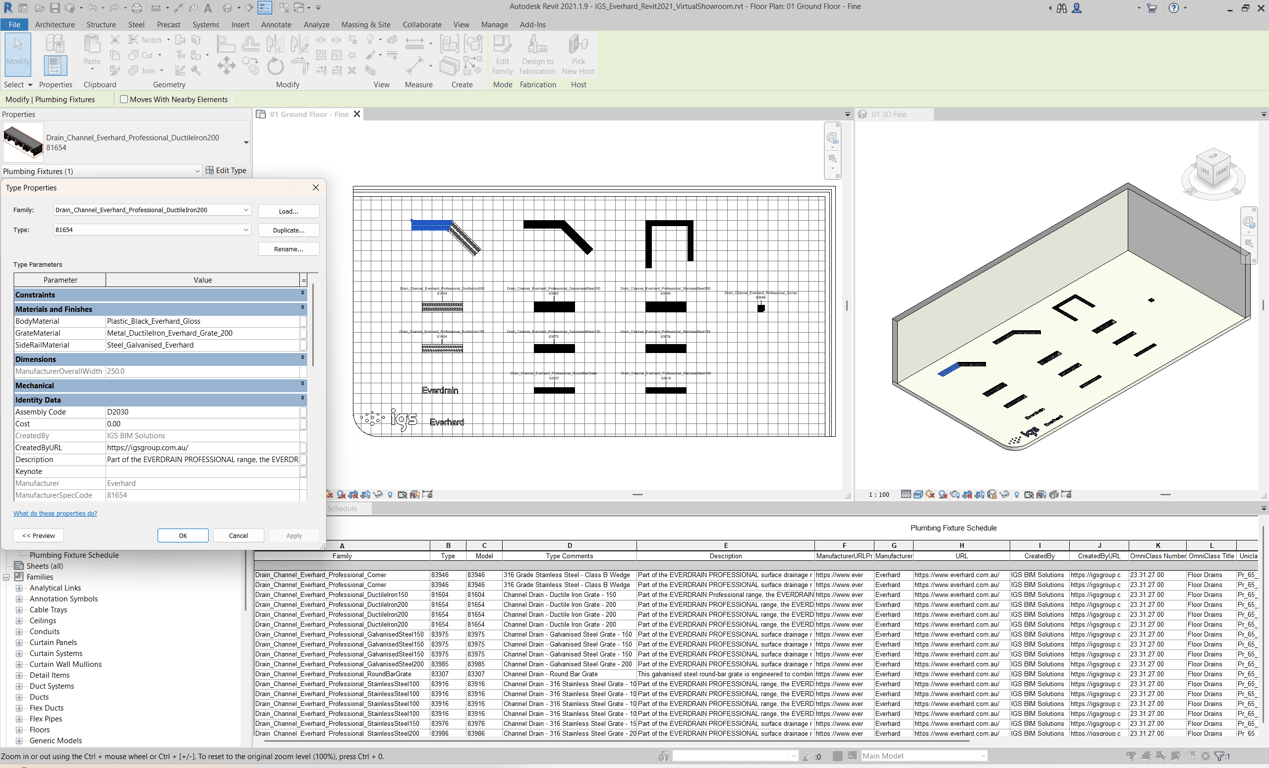The image size is (1269, 768).
Task: Click Cancel in Type Properties dialog
Action: point(238,535)
